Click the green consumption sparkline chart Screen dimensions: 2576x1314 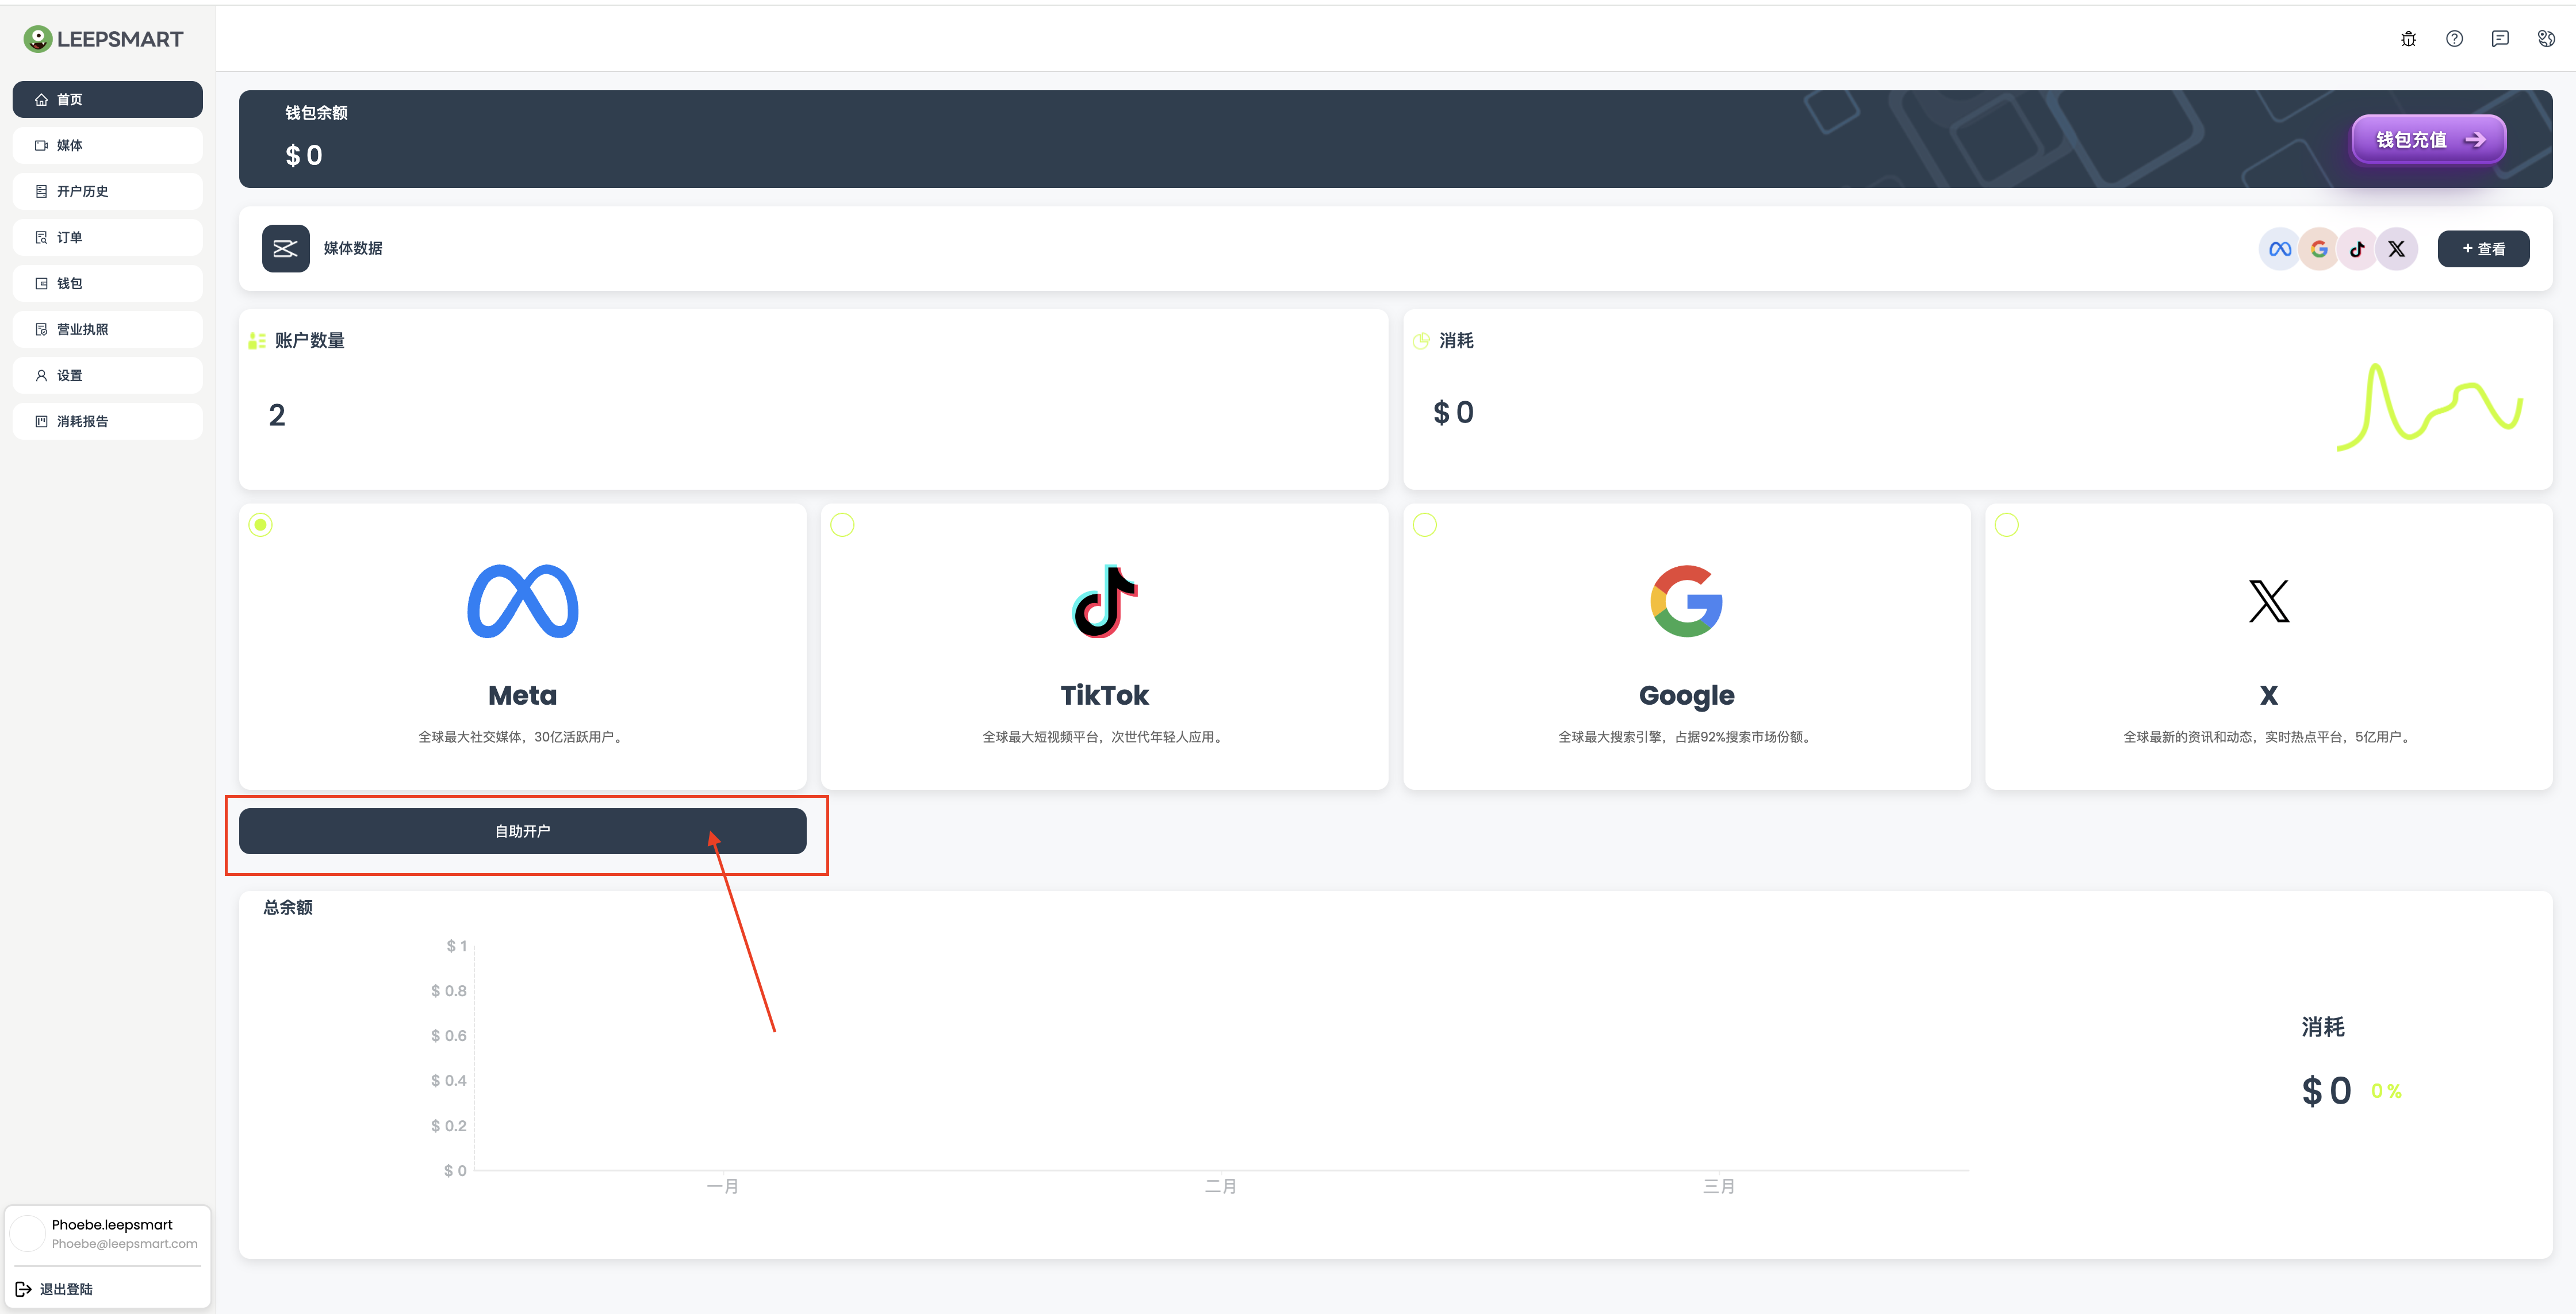pyautogui.click(x=2430, y=407)
